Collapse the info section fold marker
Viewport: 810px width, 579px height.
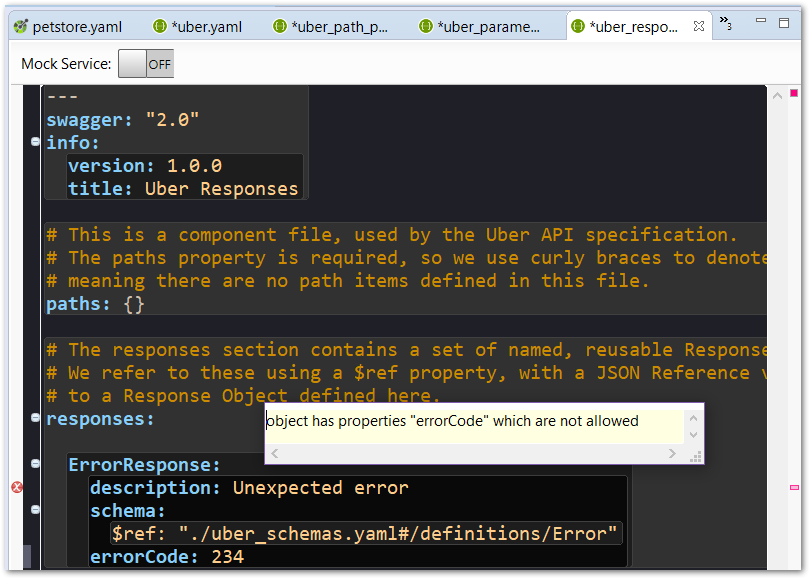click(x=33, y=143)
